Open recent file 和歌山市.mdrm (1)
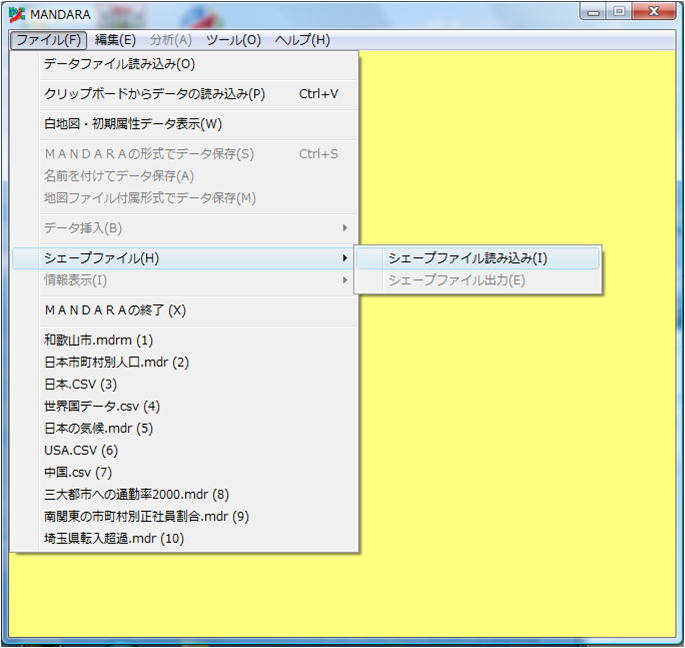Screen dimensions: 685x648 point(186,340)
